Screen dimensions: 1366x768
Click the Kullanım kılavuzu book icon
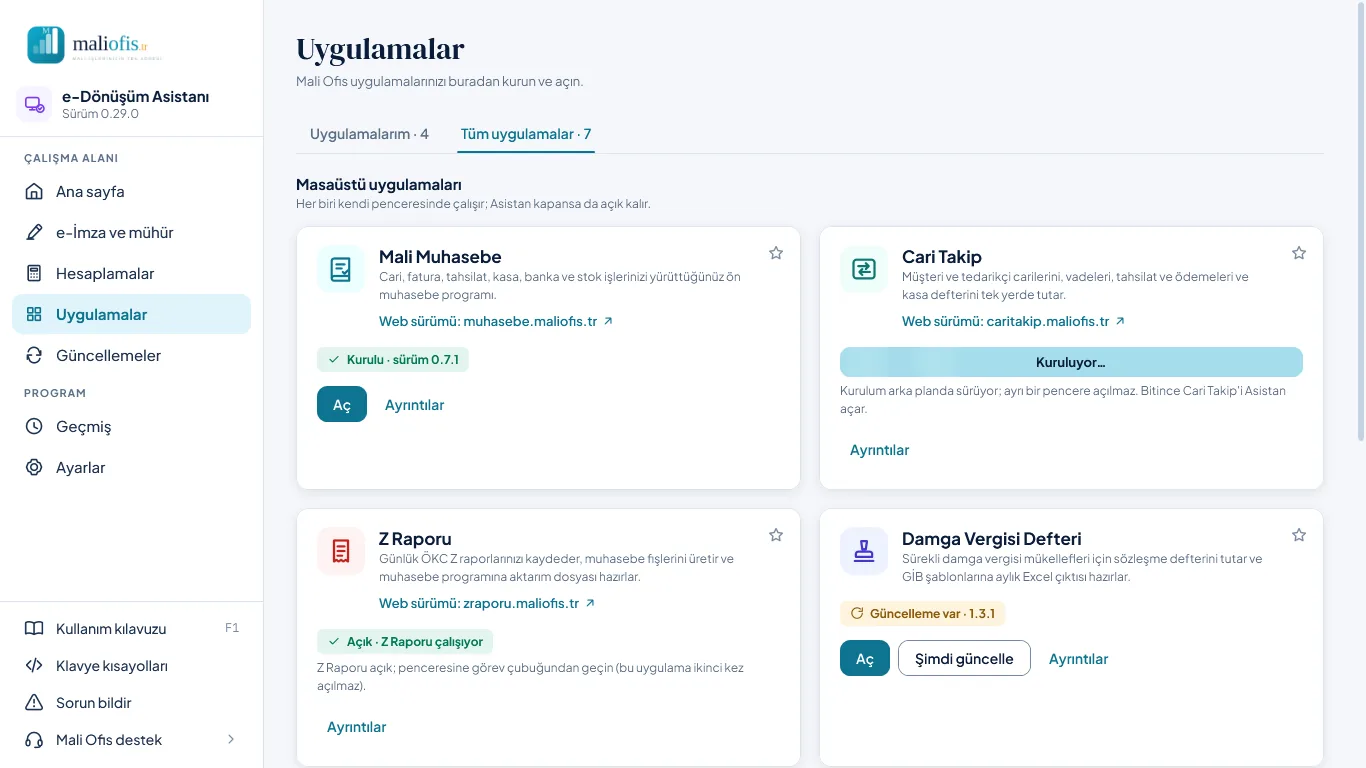point(34,629)
